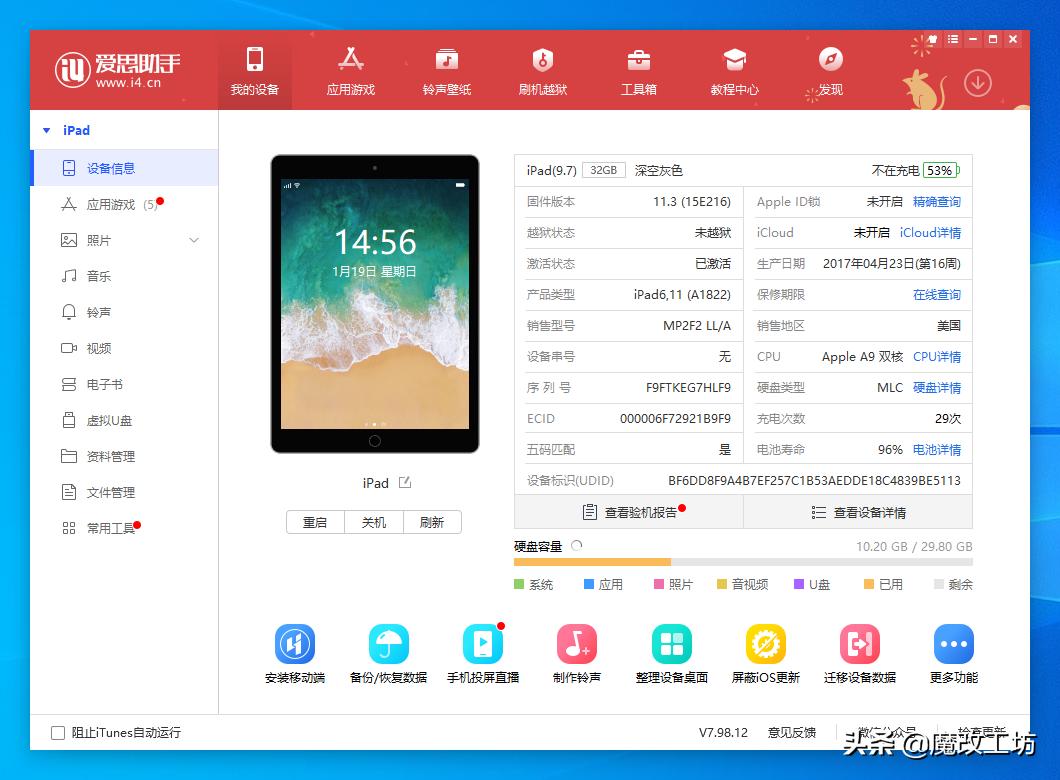1060x780 pixels.
Task: Click the 重启 restart button
Action: click(x=315, y=522)
